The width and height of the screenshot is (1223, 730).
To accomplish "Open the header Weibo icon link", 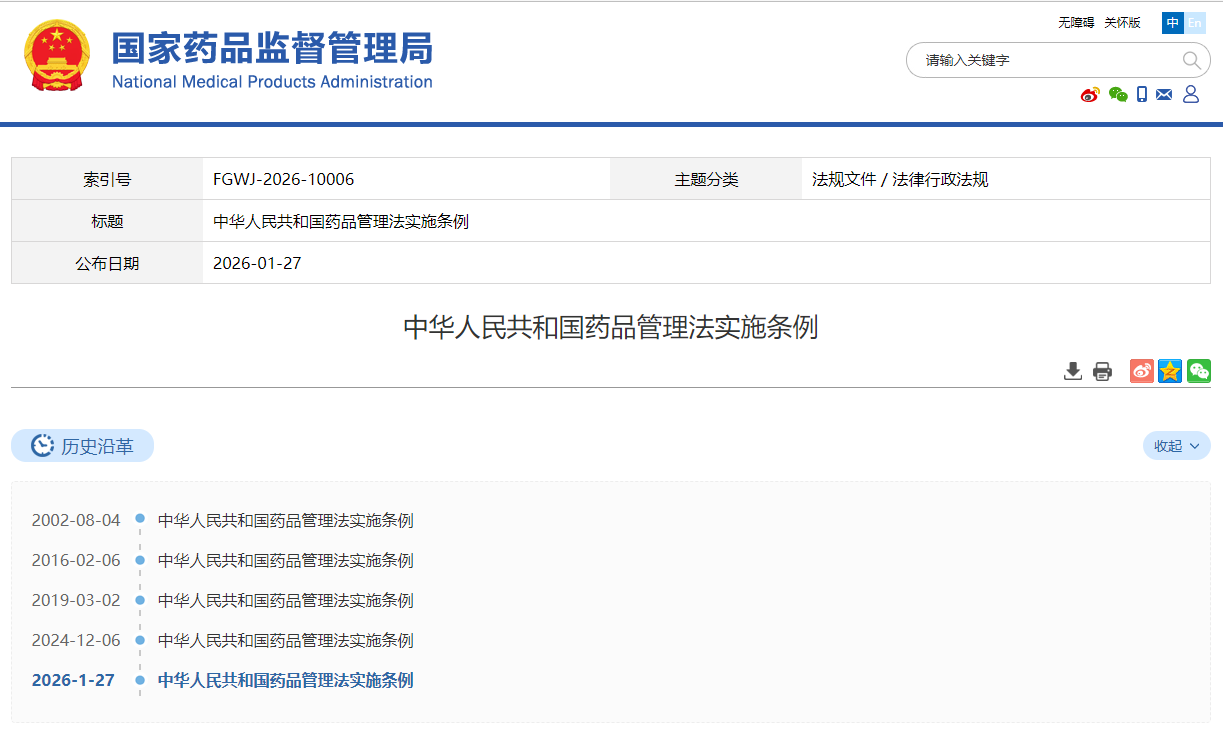I will click(x=1090, y=95).
